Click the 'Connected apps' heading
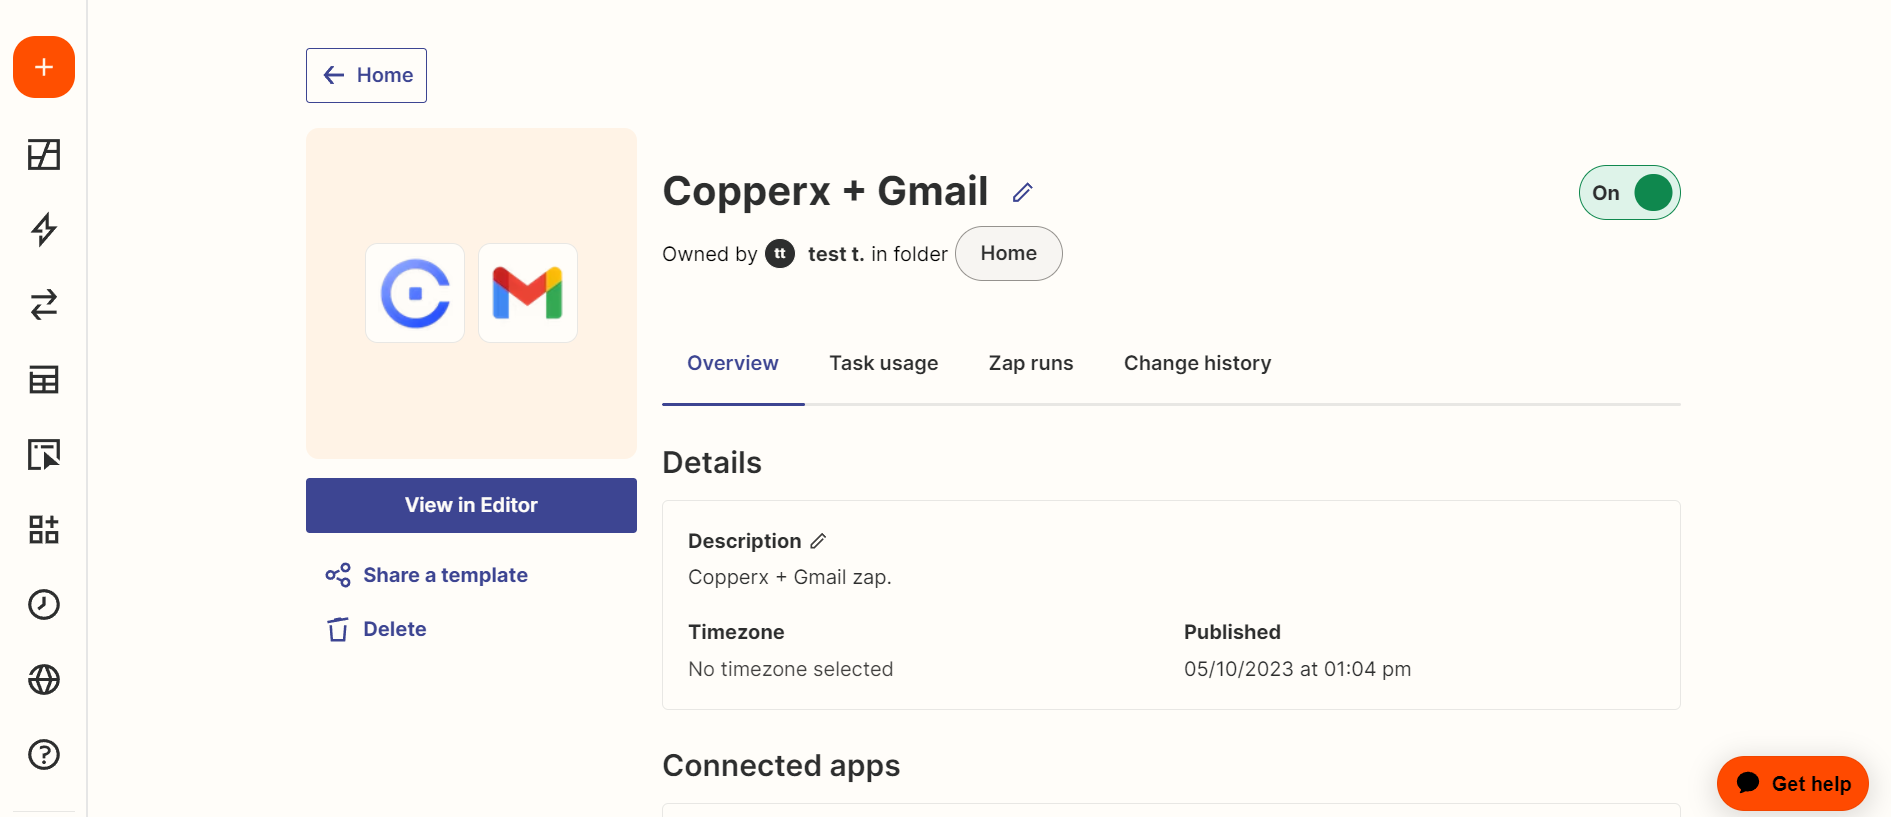The width and height of the screenshot is (1891, 817). pyautogui.click(x=781, y=766)
